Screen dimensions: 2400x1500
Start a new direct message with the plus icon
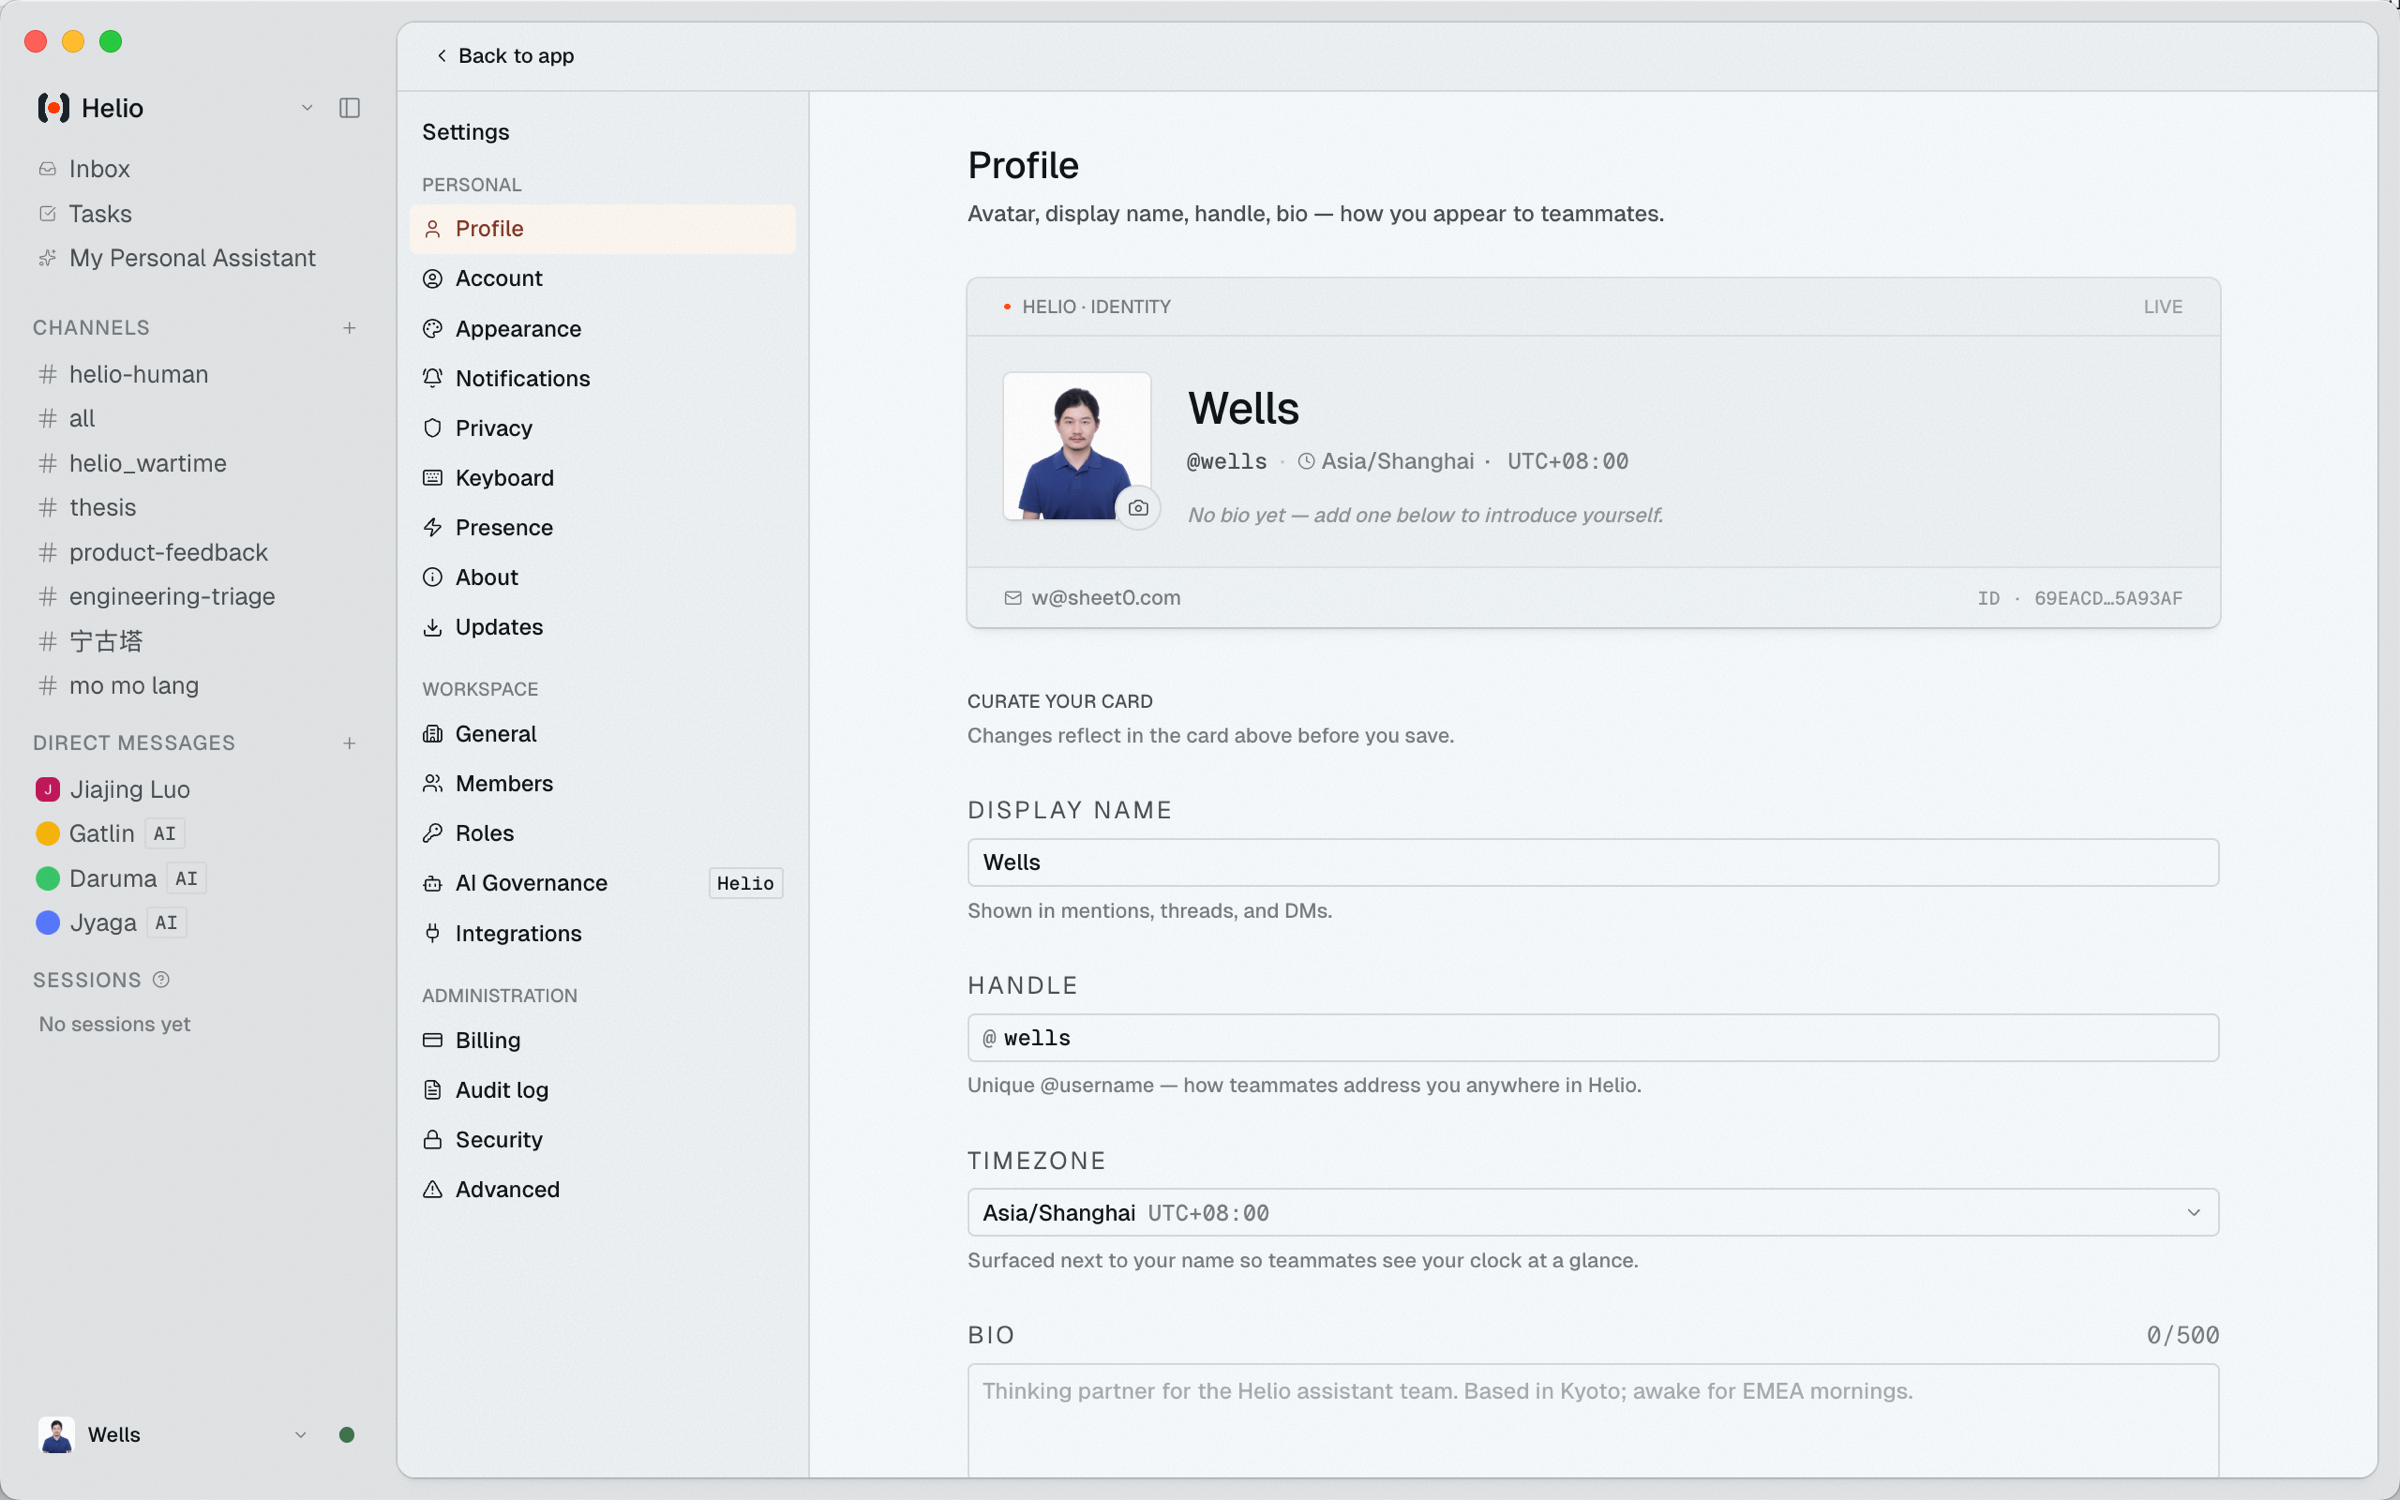(x=349, y=743)
